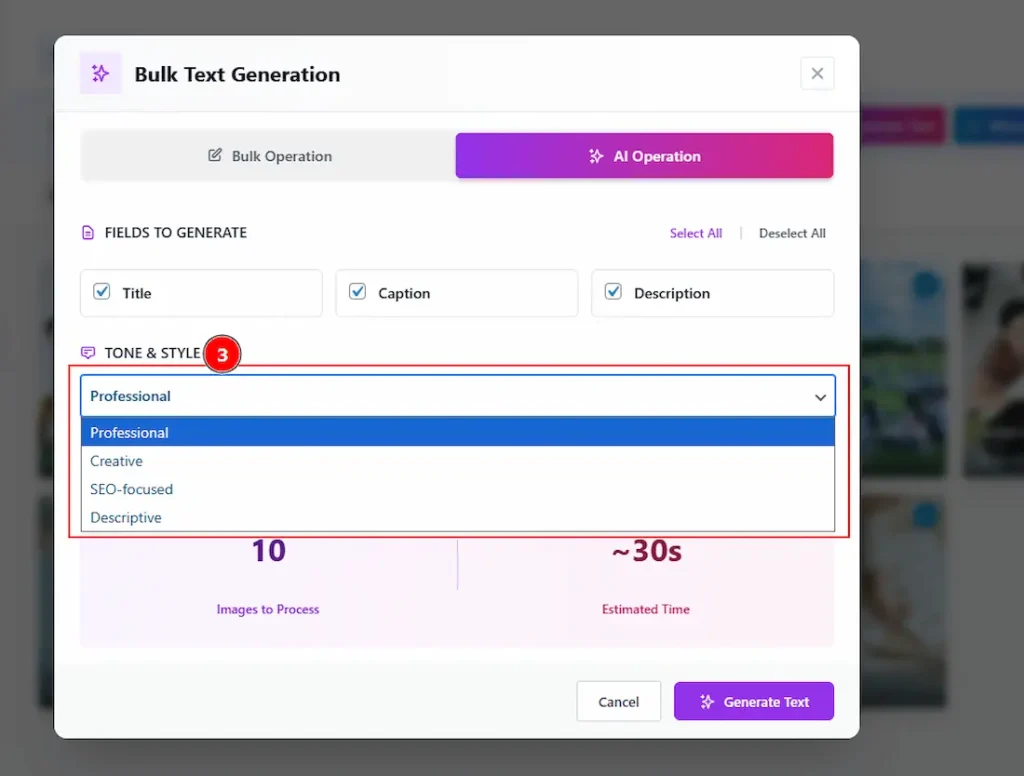This screenshot has height=776, width=1024.
Task: Click the sparkle icon beside Bulk Text Generation
Action: tap(100, 74)
